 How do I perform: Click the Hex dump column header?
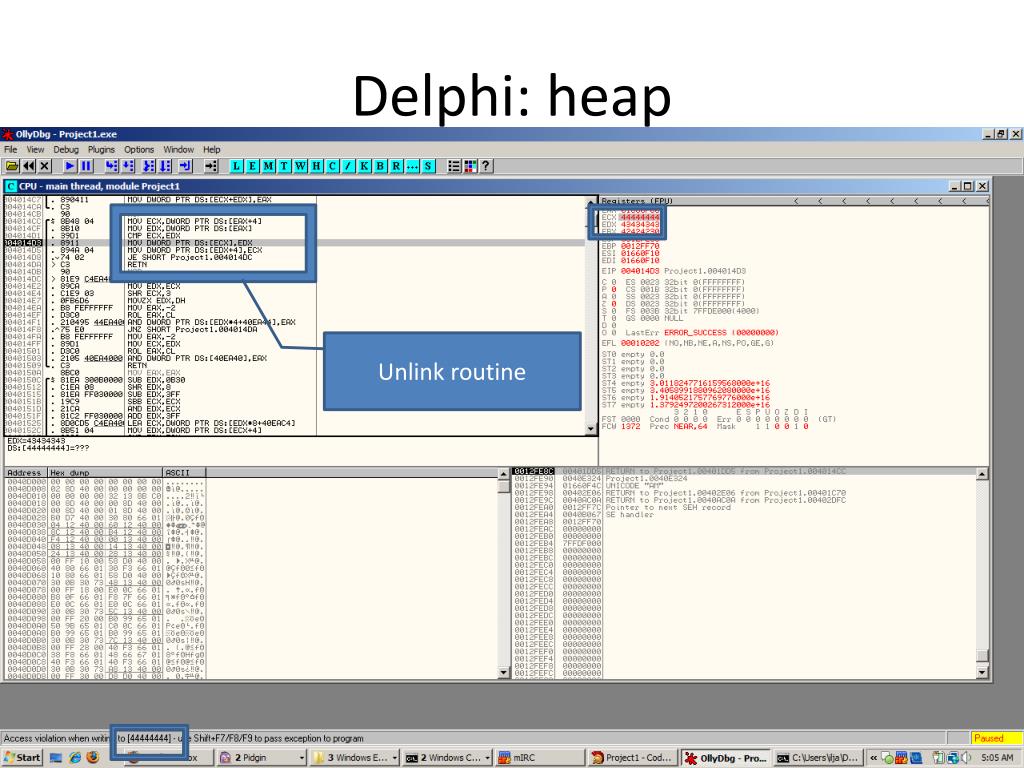click(103, 472)
